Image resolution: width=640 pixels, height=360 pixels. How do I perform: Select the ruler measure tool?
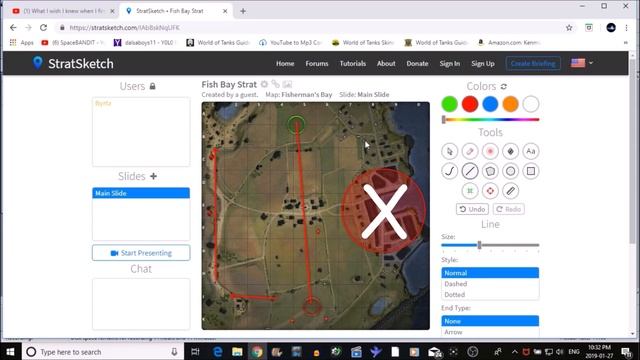pos(510,191)
